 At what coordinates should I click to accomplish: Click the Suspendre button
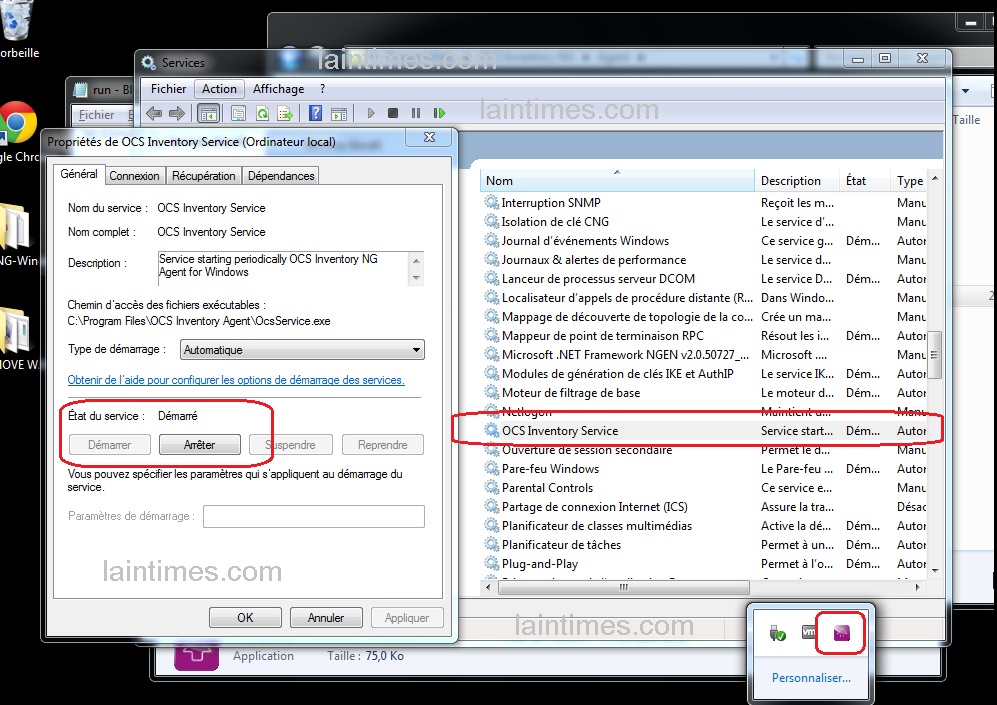tap(291, 444)
